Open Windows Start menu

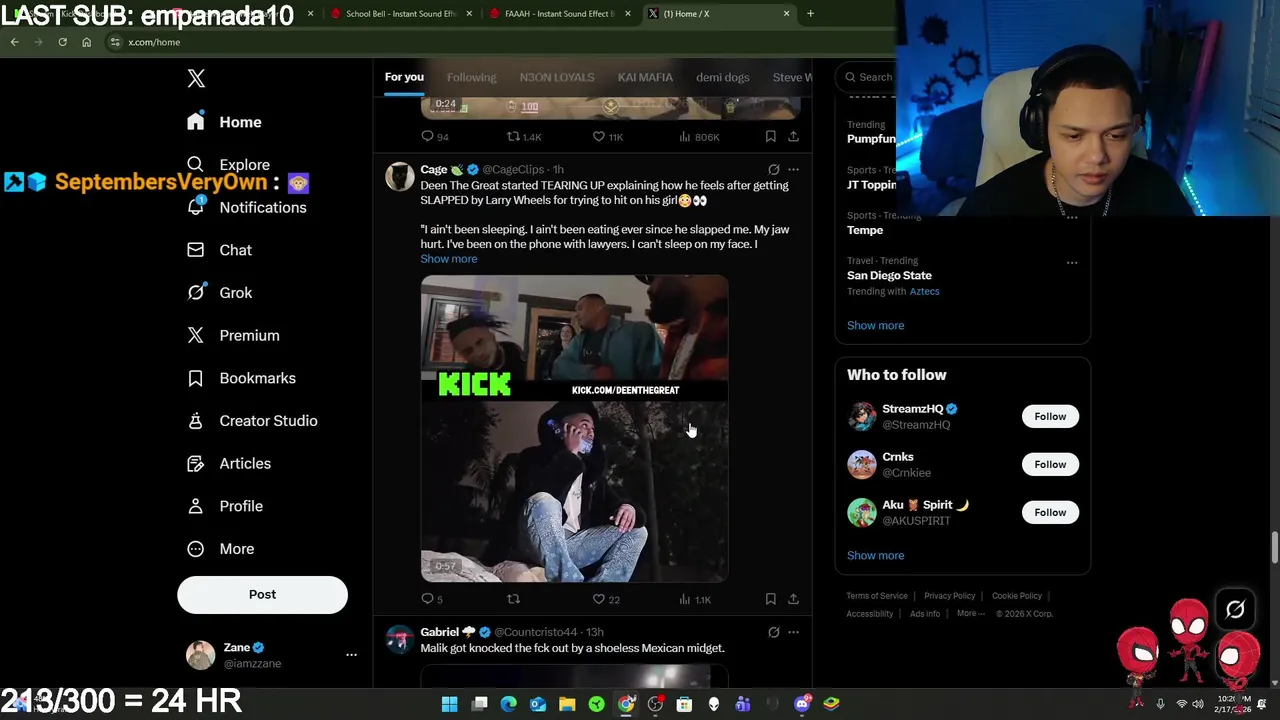click(x=450, y=704)
